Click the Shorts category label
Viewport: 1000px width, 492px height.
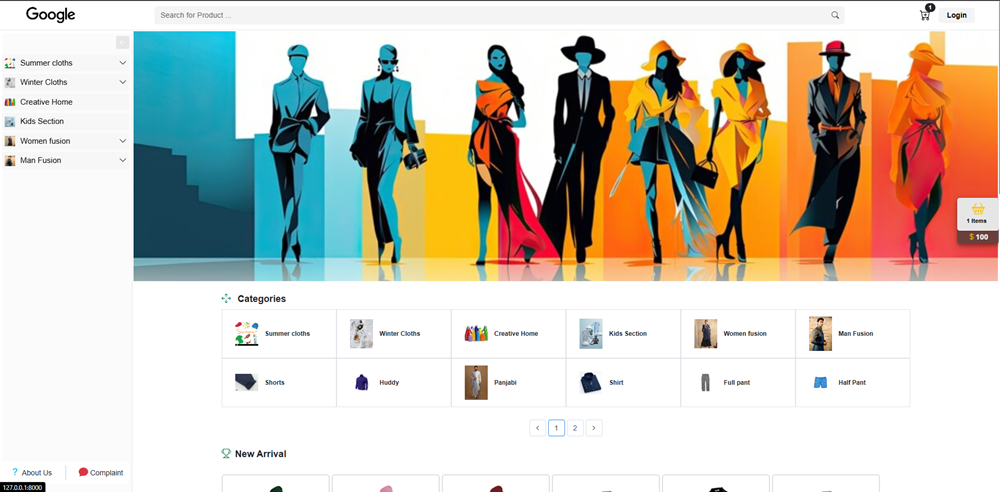tap(275, 383)
